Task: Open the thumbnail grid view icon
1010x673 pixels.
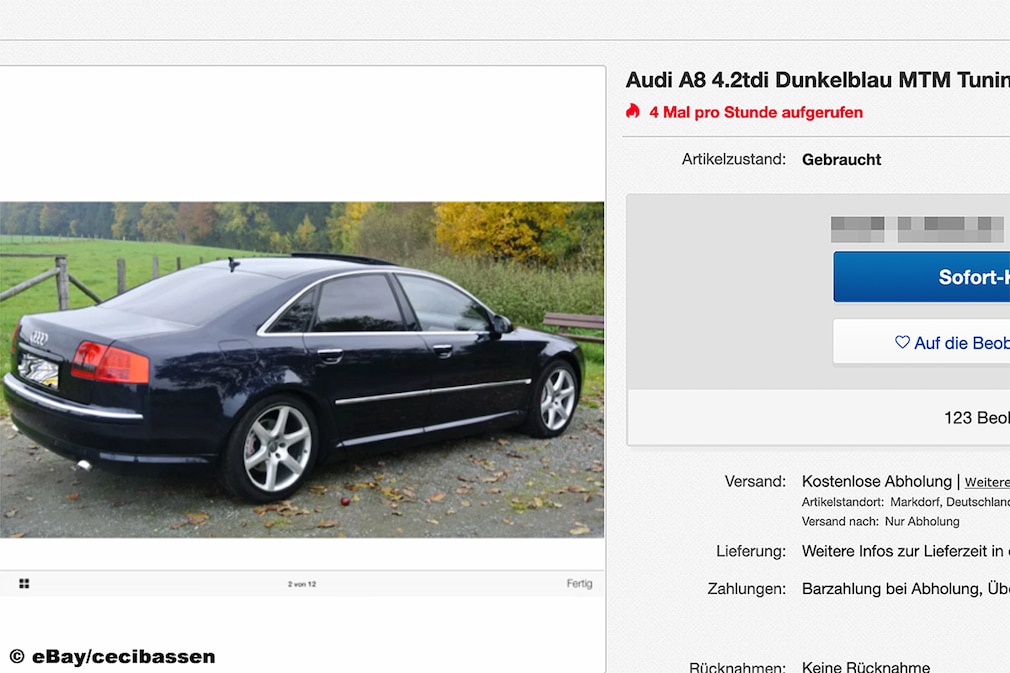Action: point(24,583)
